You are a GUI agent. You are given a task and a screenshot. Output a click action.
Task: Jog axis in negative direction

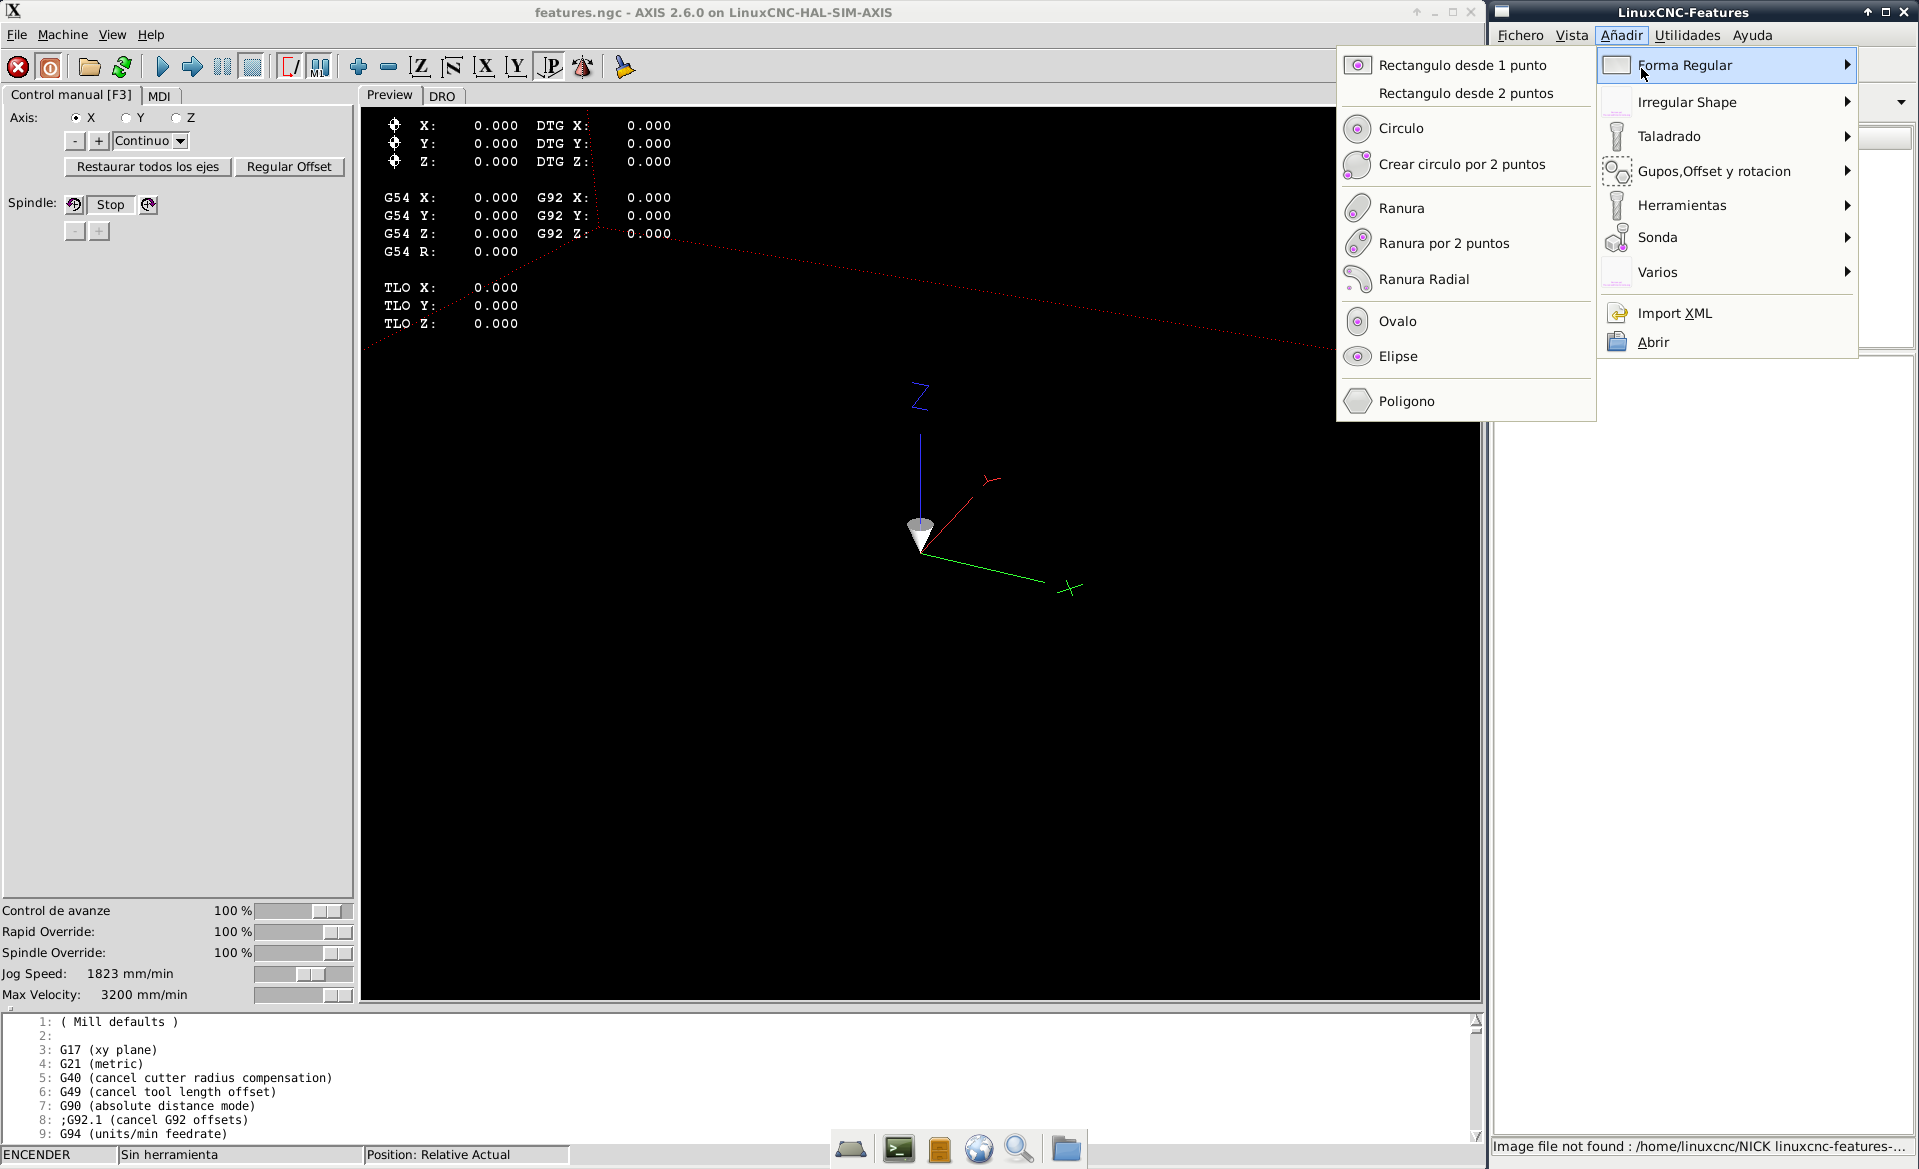(75, 141)
